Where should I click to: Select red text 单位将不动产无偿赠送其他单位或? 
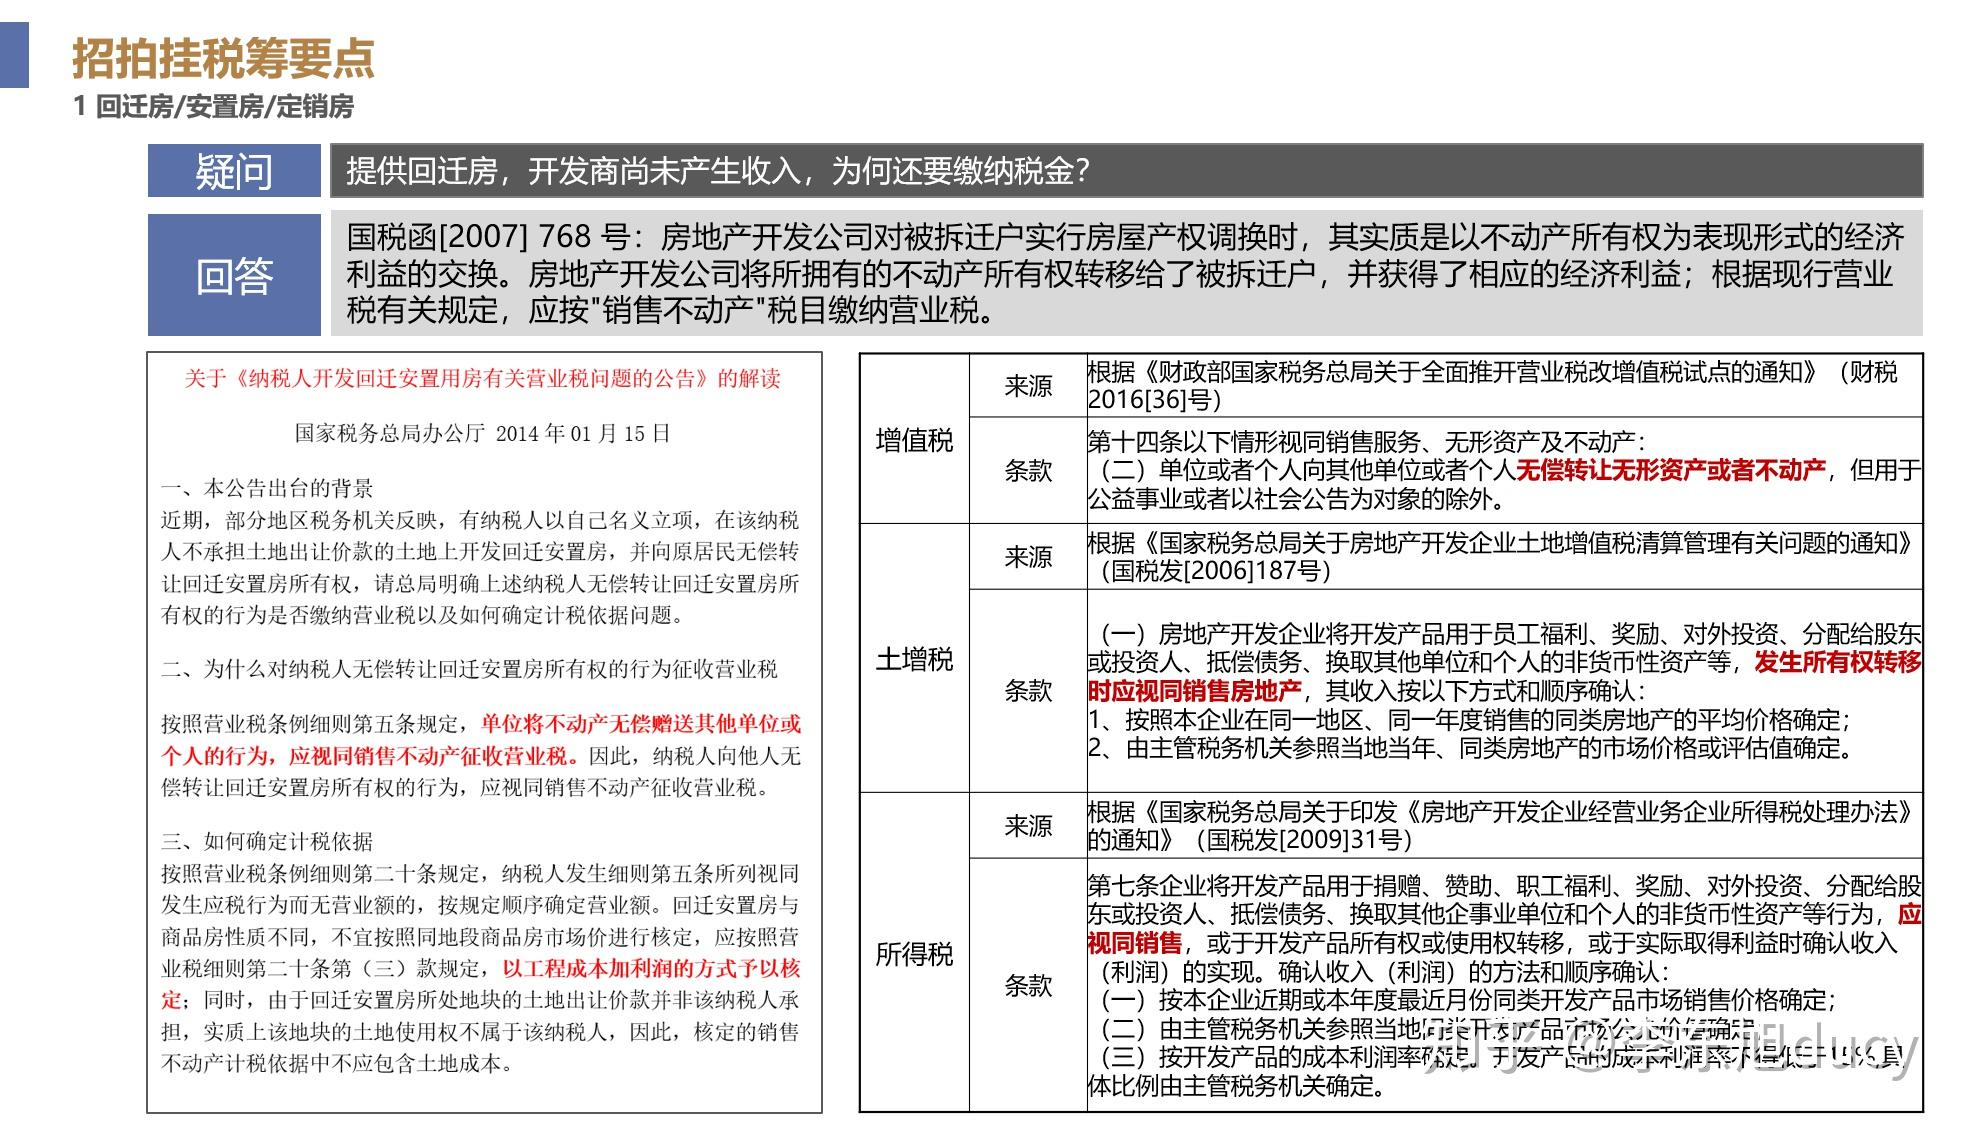coord(641,724)
